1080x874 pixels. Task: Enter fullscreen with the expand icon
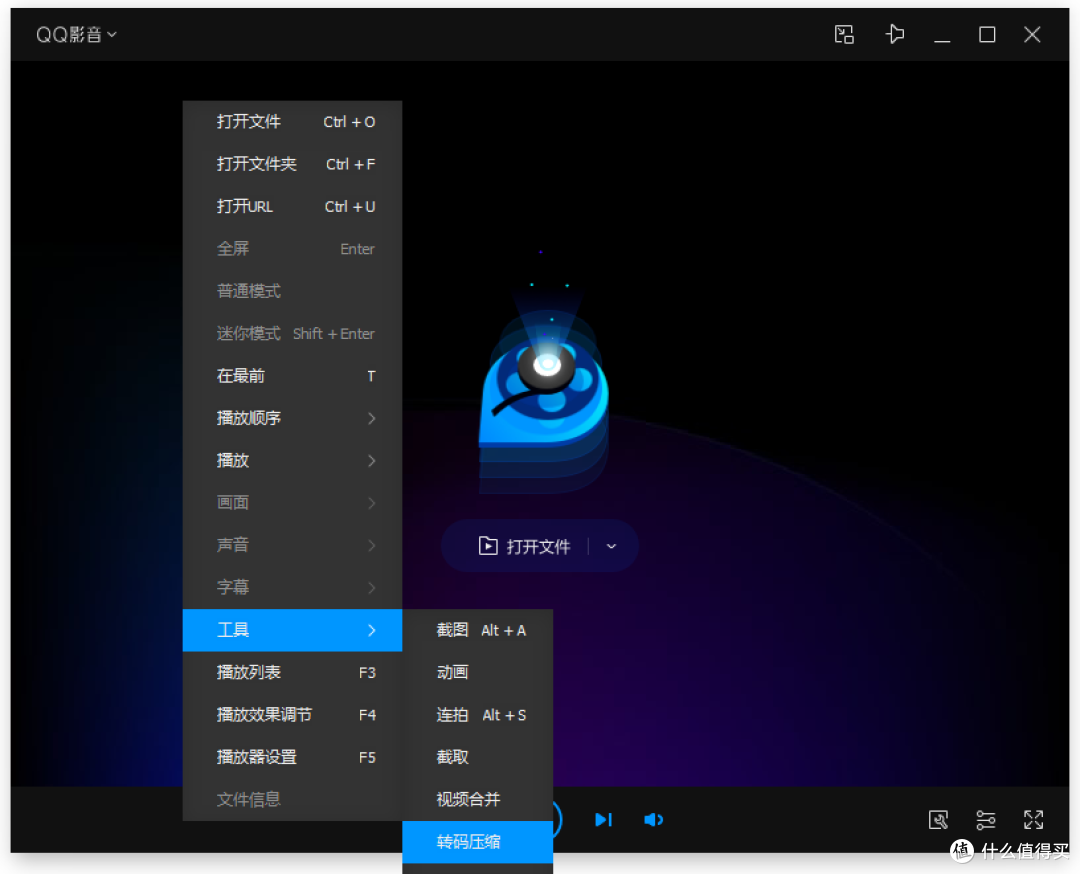pyautogui.click(x=1033, y=820)
